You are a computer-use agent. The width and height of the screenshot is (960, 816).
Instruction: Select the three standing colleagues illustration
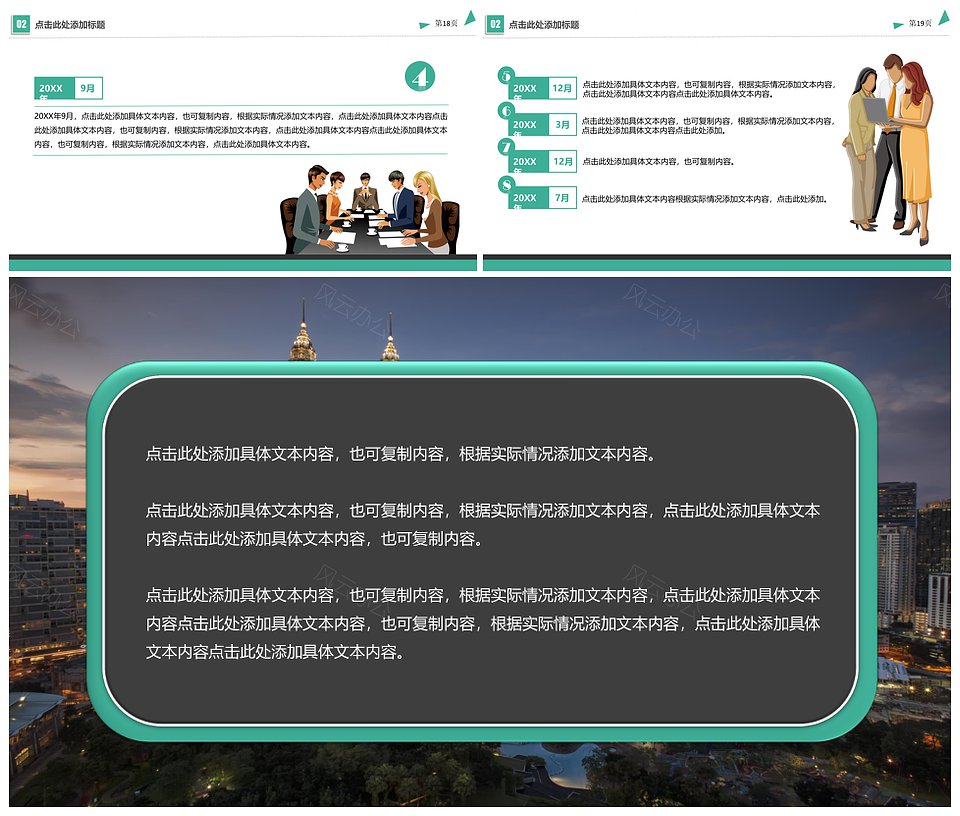pyautogui.click(x=888, y=149)
